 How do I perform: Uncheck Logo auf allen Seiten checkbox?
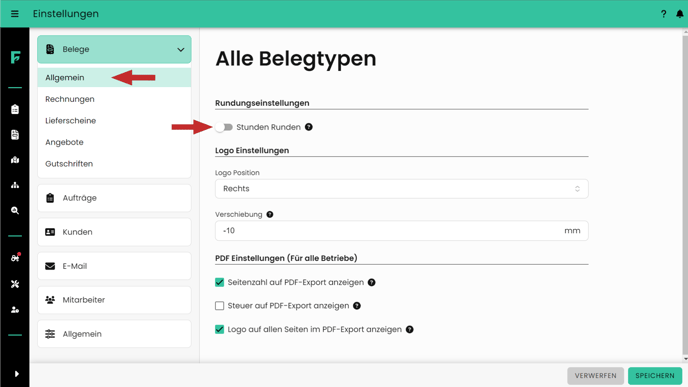(219, 329)
